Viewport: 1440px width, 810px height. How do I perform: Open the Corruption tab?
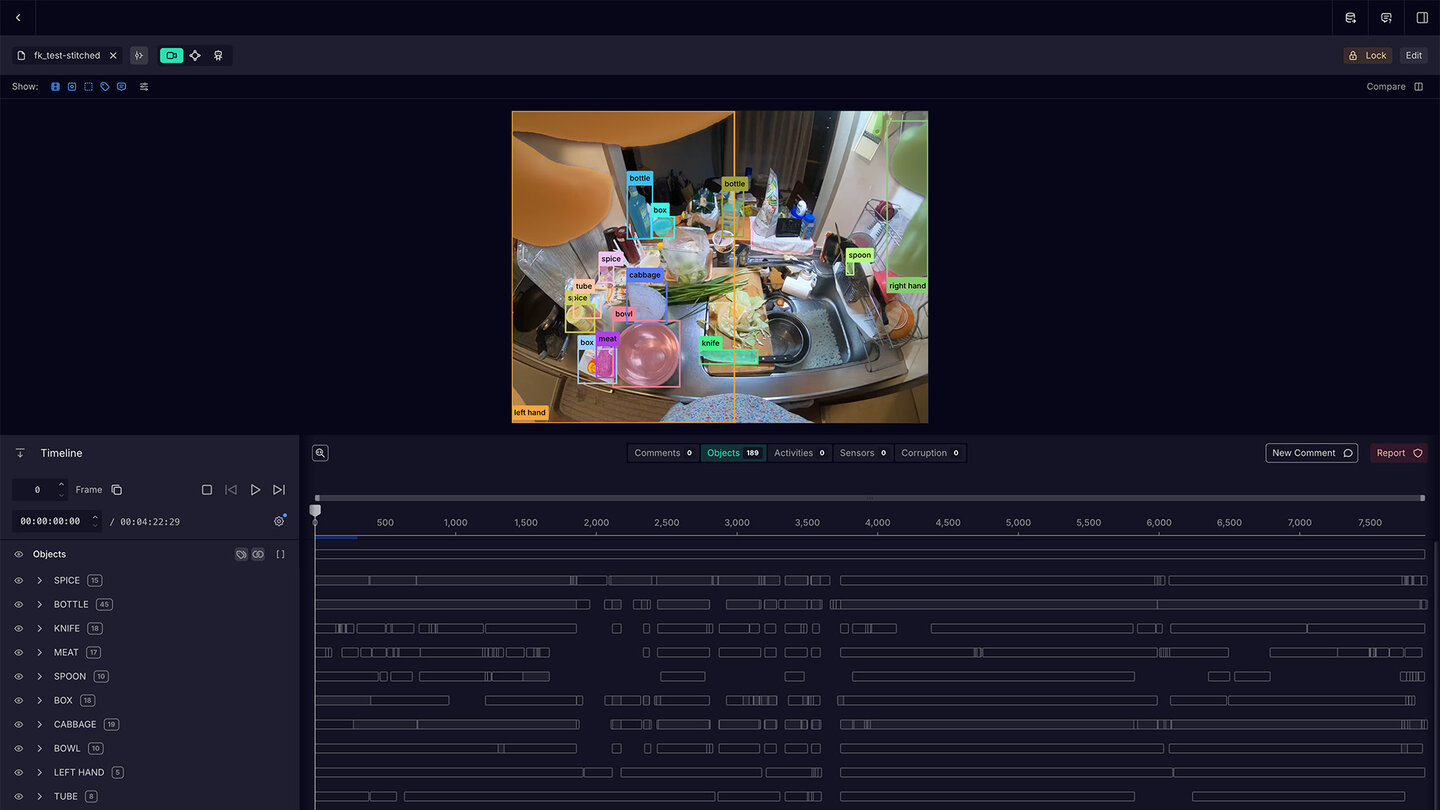tap(930, 453)
